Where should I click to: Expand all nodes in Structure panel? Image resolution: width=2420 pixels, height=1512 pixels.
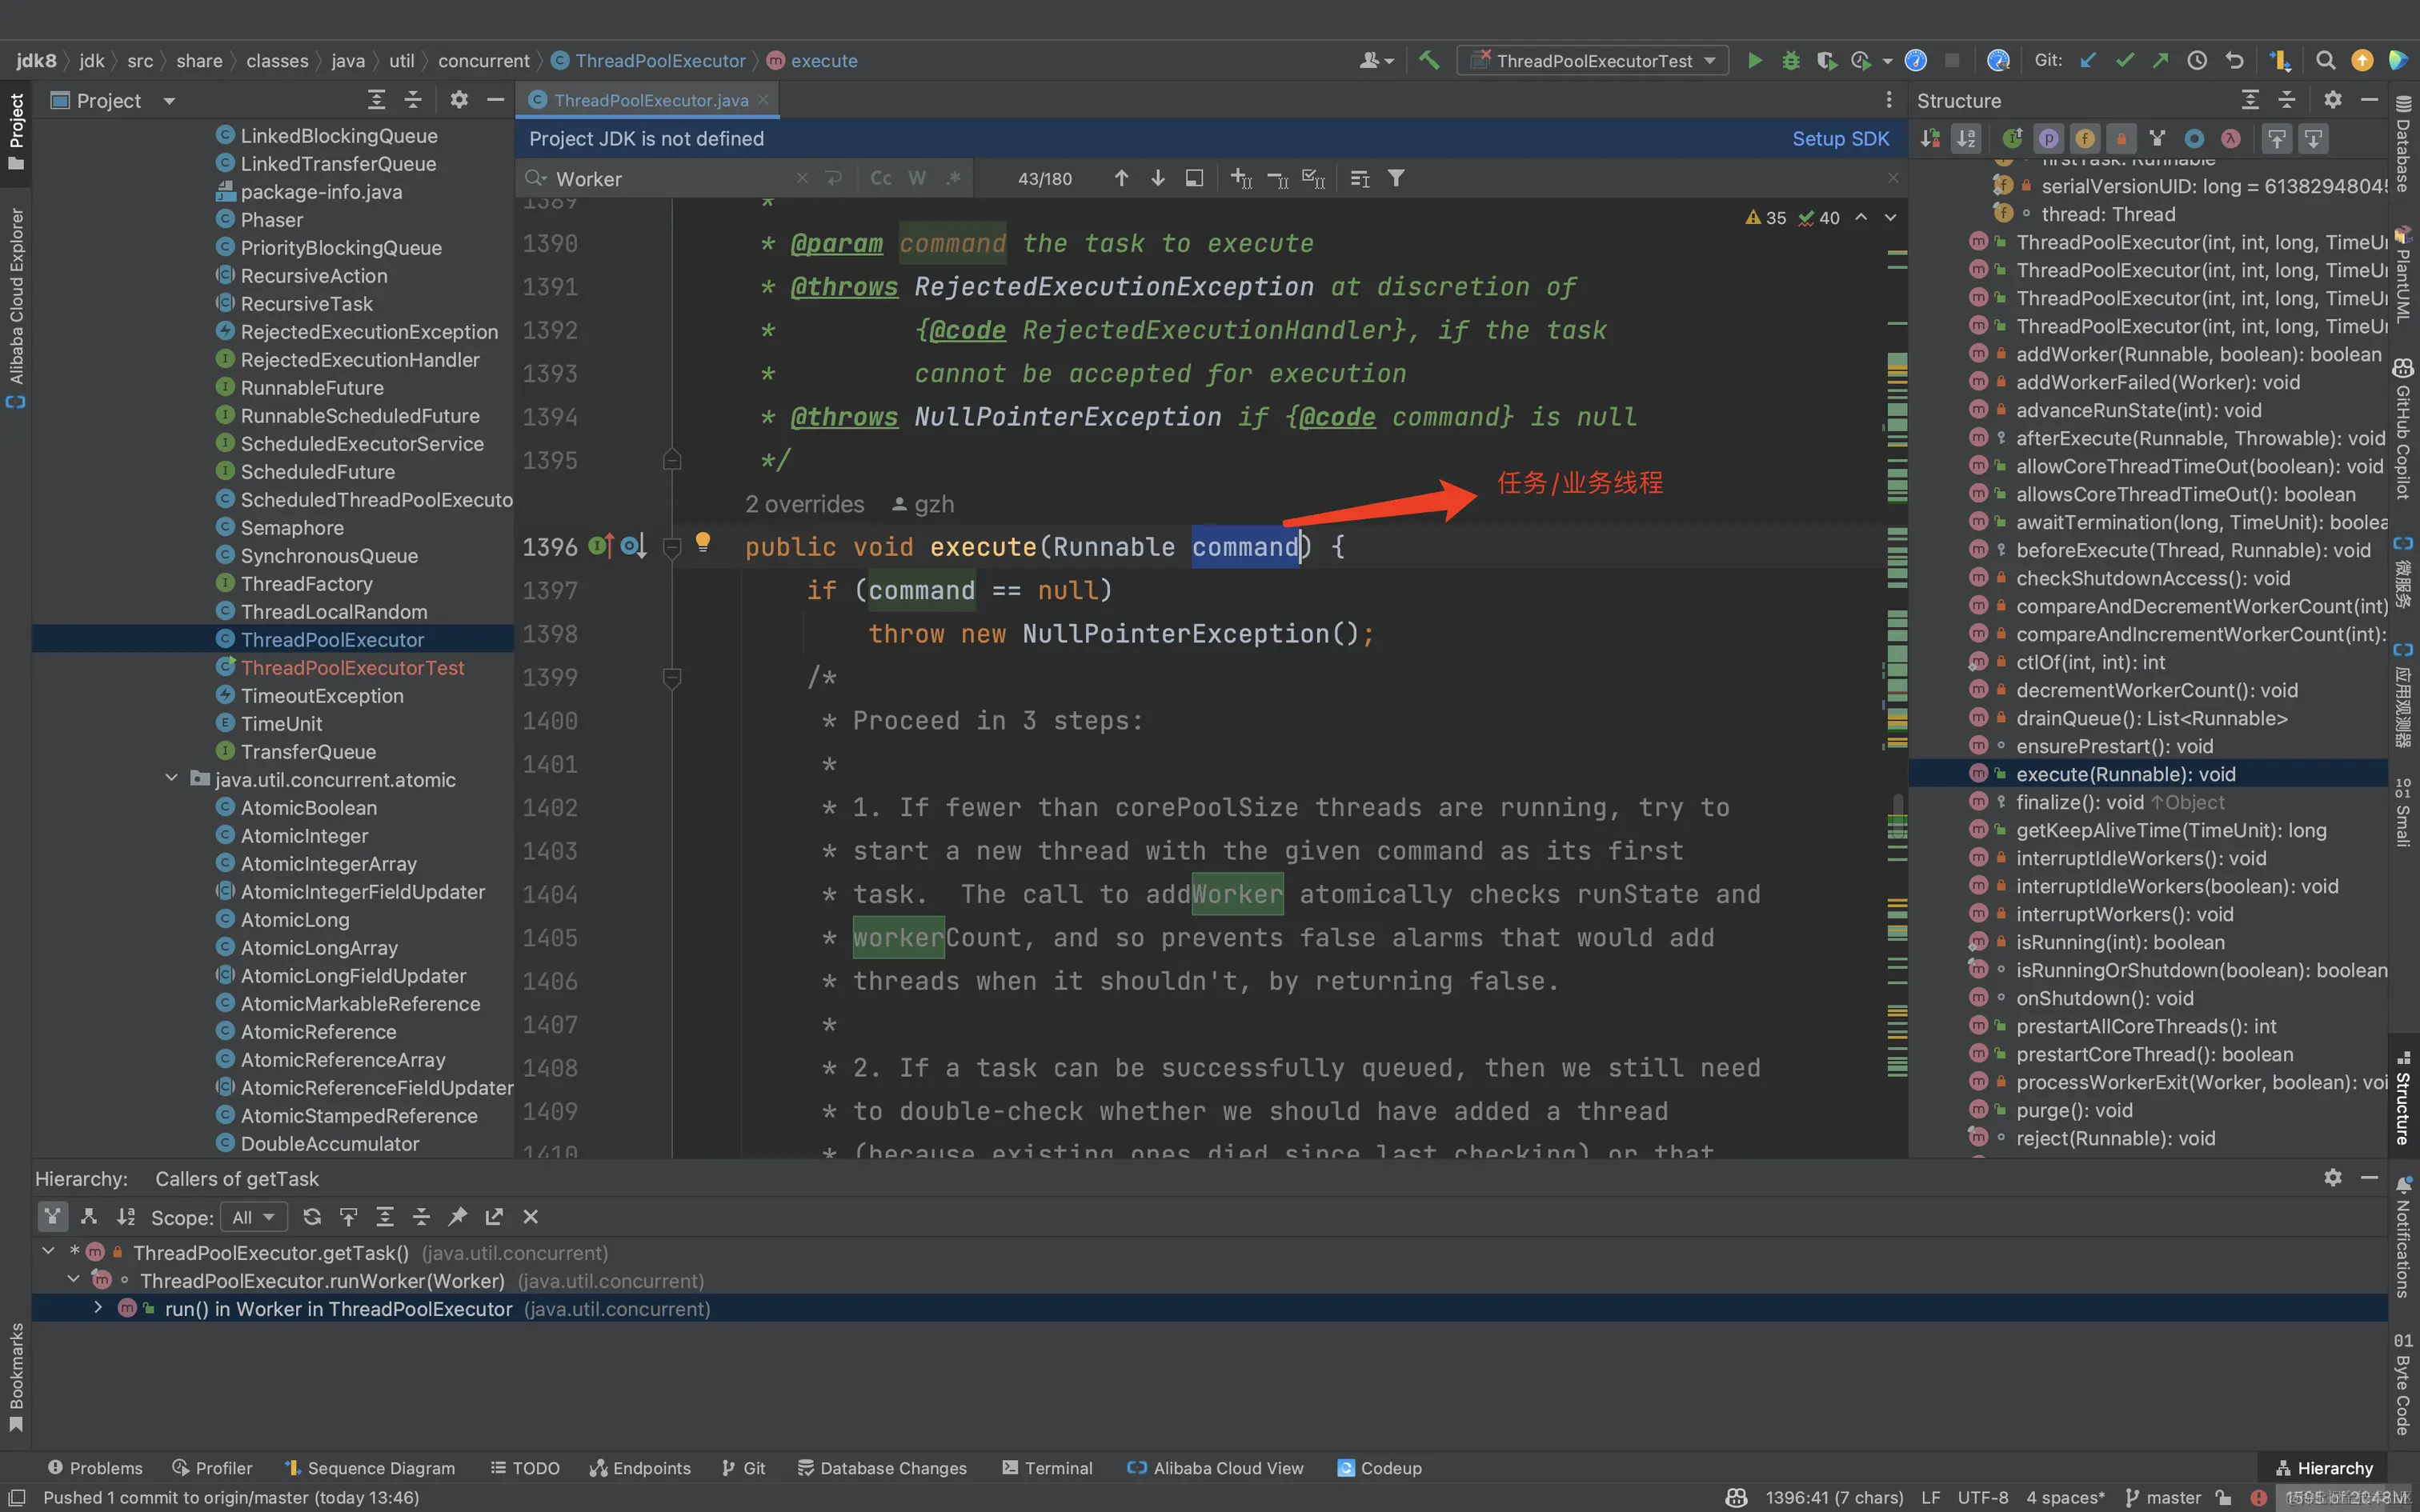click(2250, 100)
